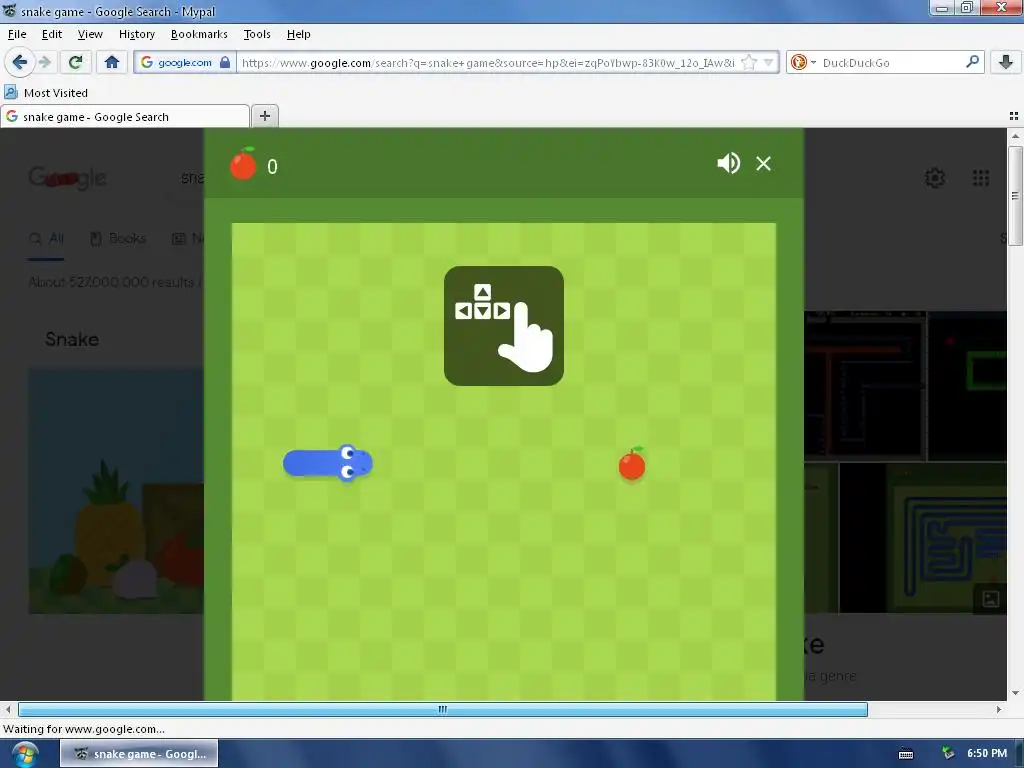
Task: Open the dark snake game image thumbnail
Action: point(865,385)
